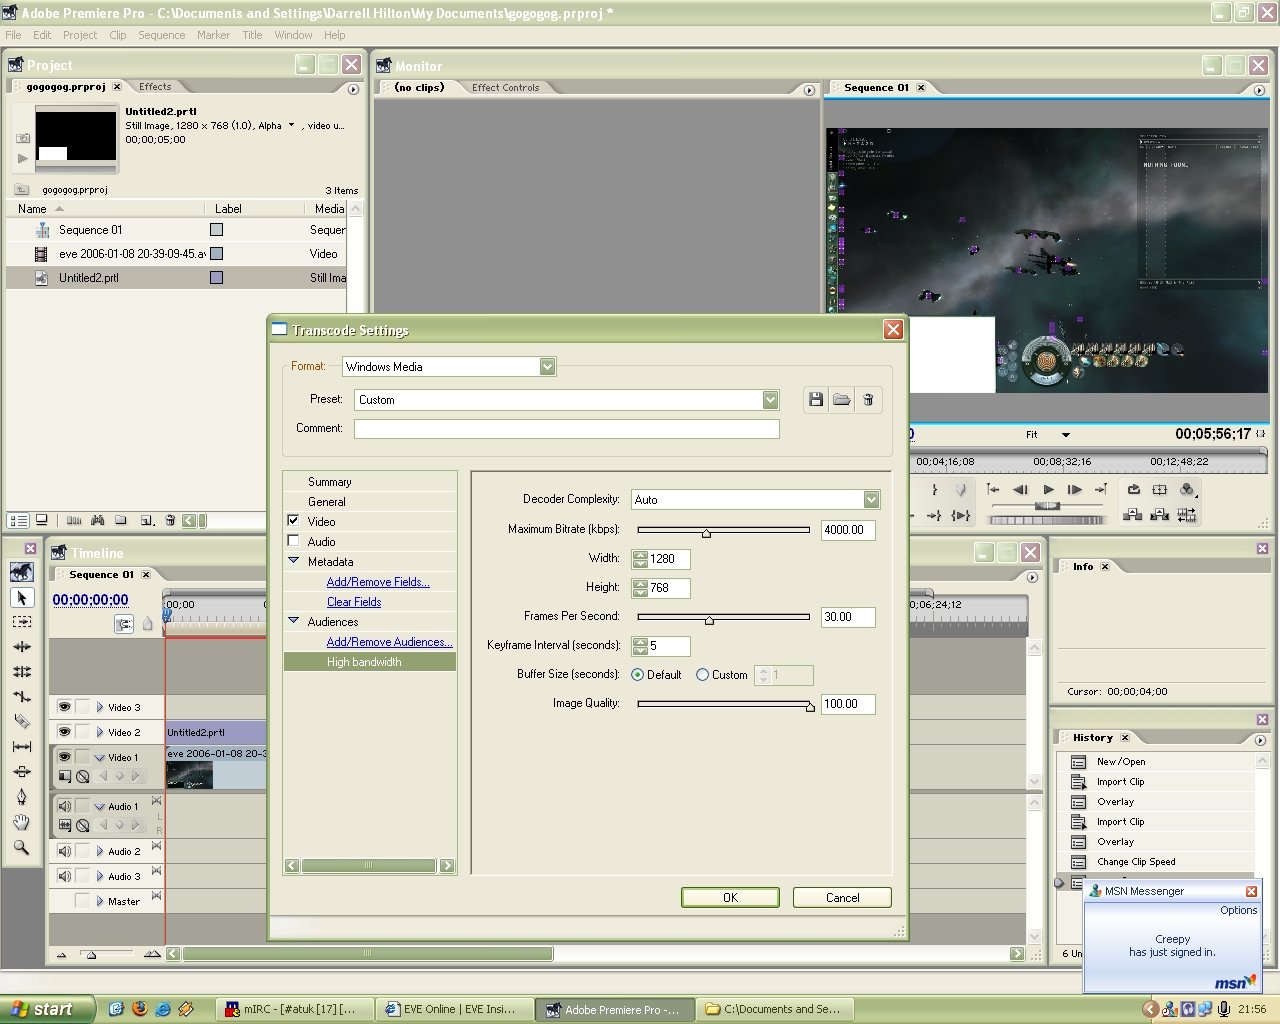Toggle Snap in the Timeline panel
1280x1024 pixels.
(x=124, y=624)
